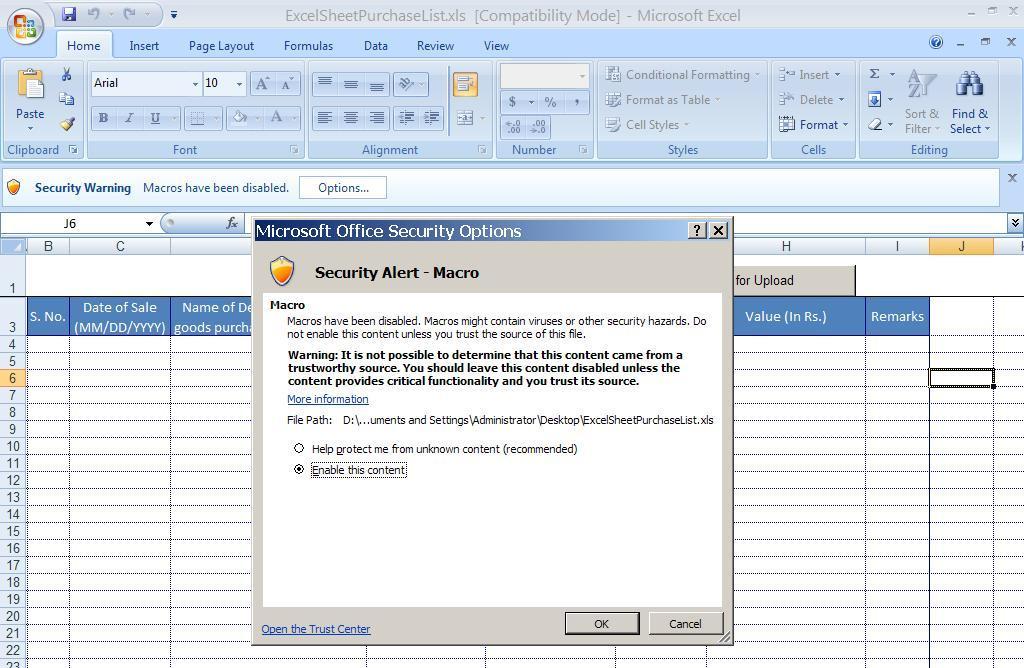Click the Format Painter brush icon
Image resolution: width=1024 pixels, height=668 pixels.
(66, 125)
